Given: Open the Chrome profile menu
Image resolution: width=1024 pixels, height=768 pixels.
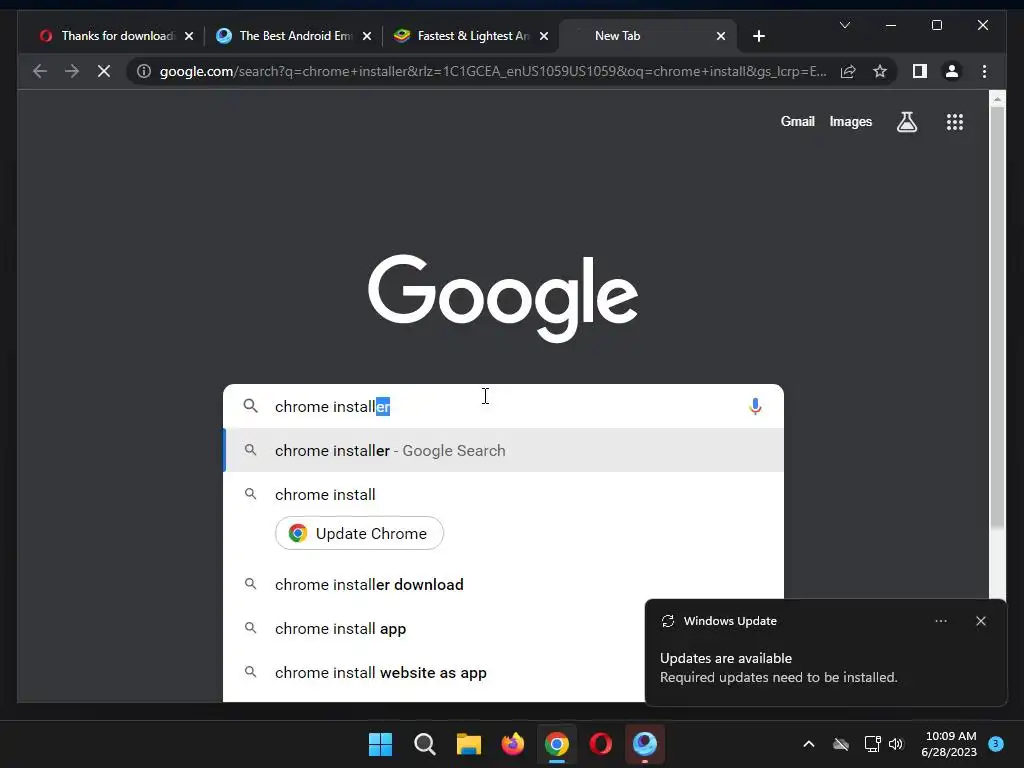Looking at the screenshot, I should [x=952, y=71].
